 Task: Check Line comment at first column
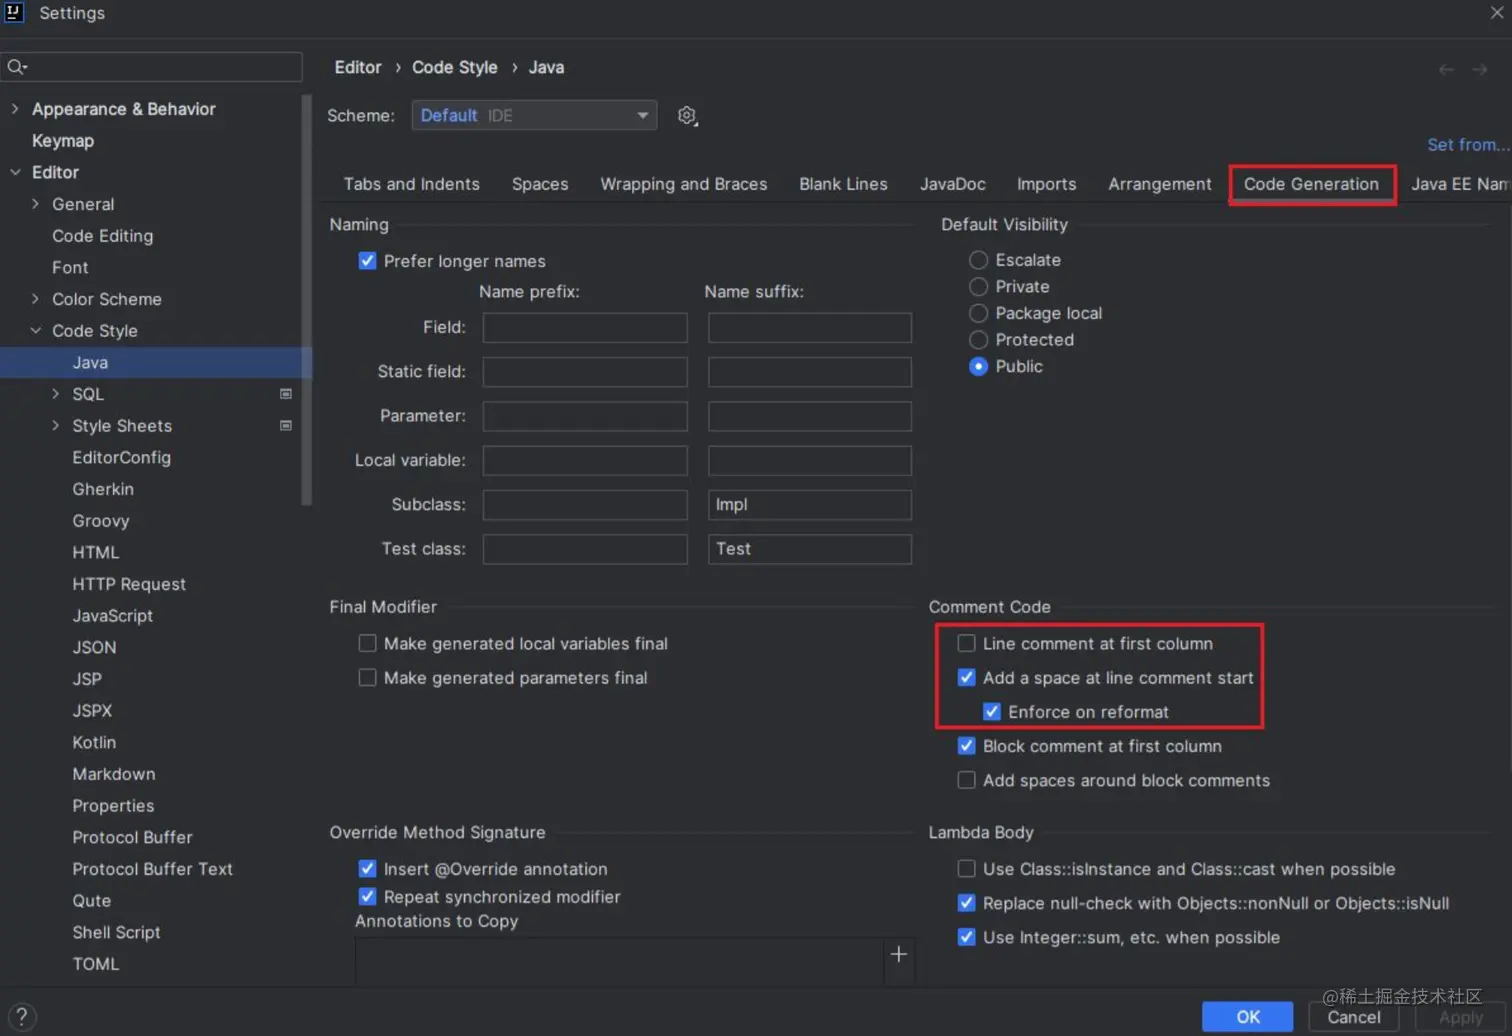966,644
